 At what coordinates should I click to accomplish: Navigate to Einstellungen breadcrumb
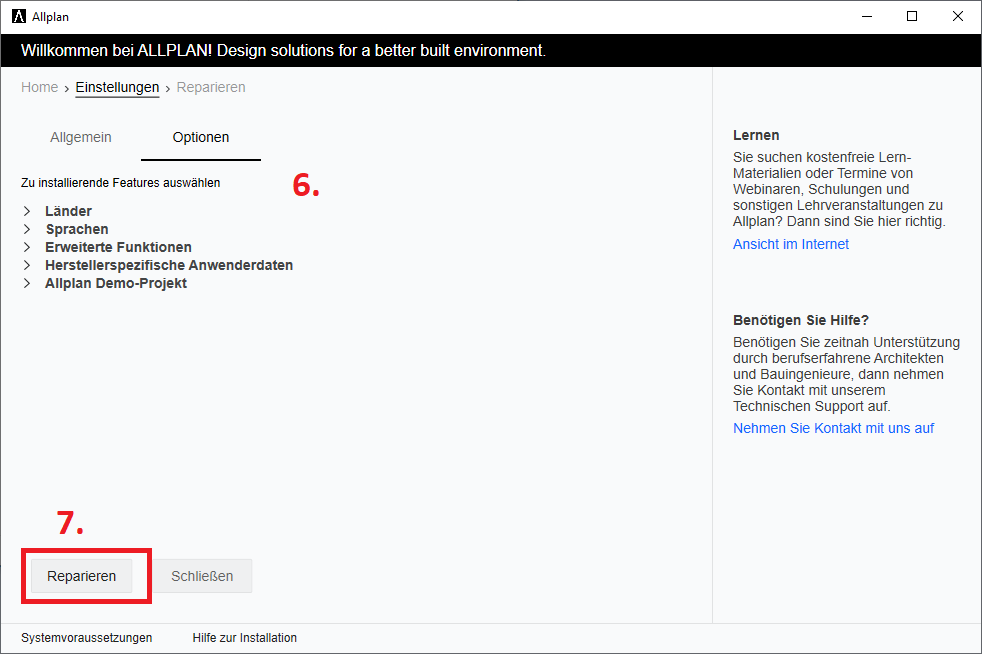pyautogui.click(x=117, y=87)
